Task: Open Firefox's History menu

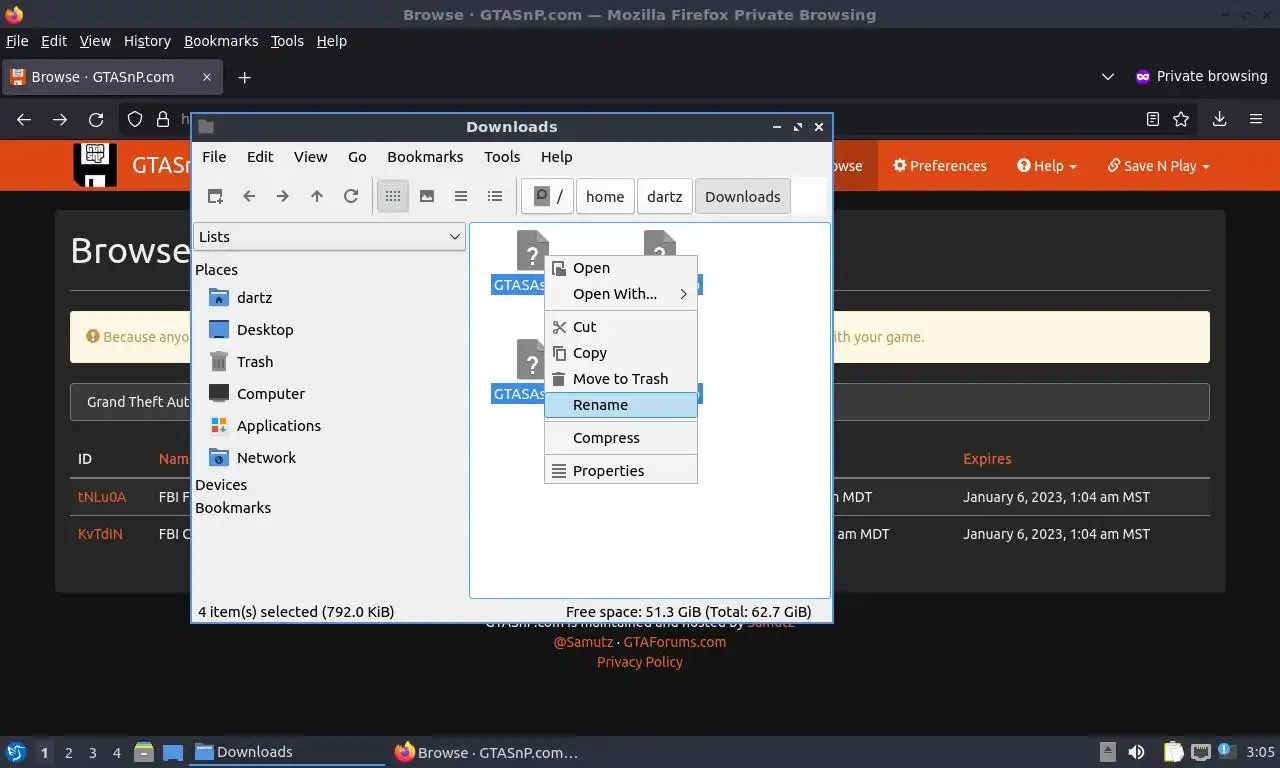Action: pos(147,41)
